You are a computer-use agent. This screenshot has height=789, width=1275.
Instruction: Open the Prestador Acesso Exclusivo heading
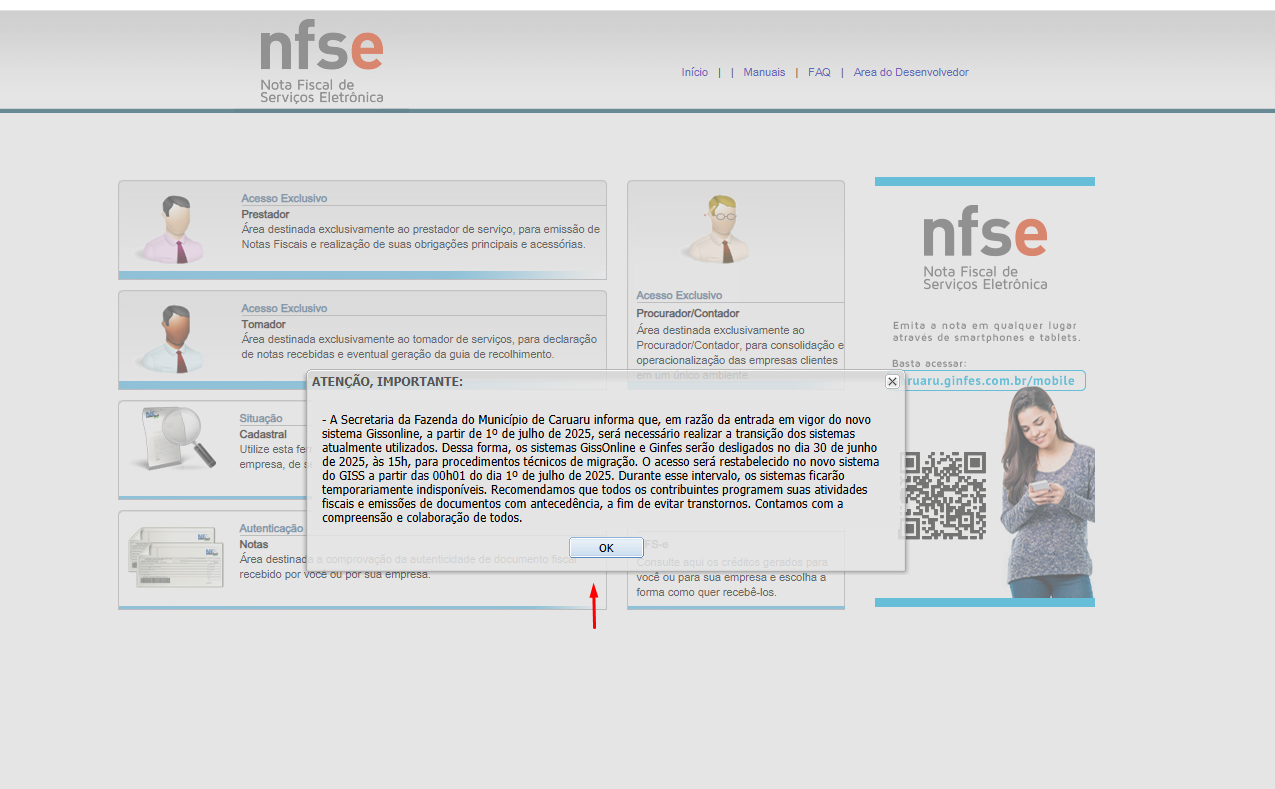pyautogui.click(x=284, y=198)
